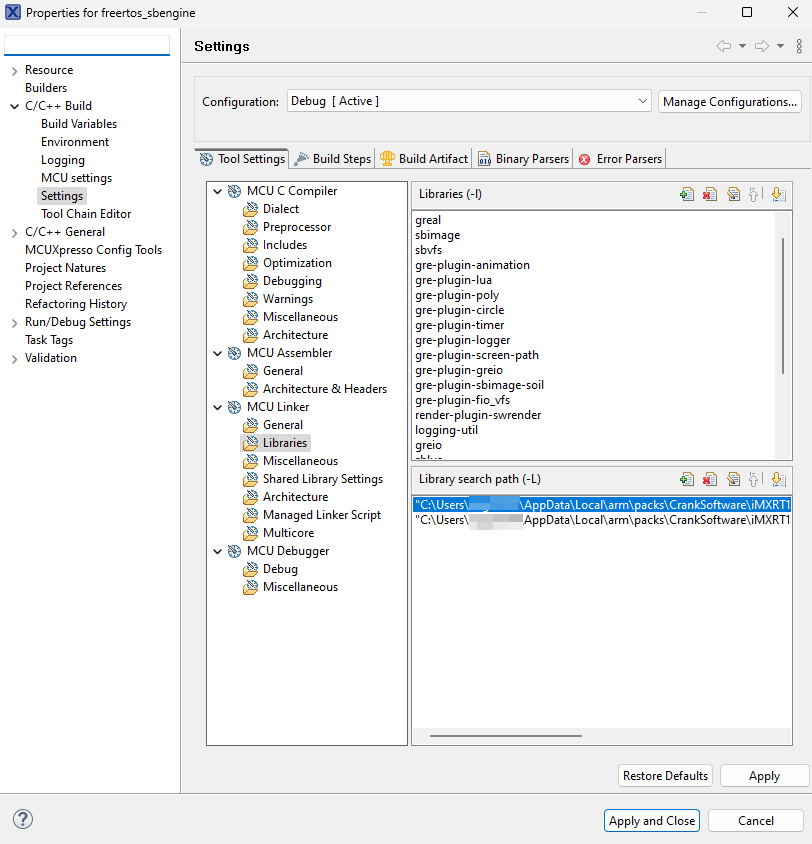
Task: Collapse the MCU Linker tree section
Action: [x=218, y=406]
